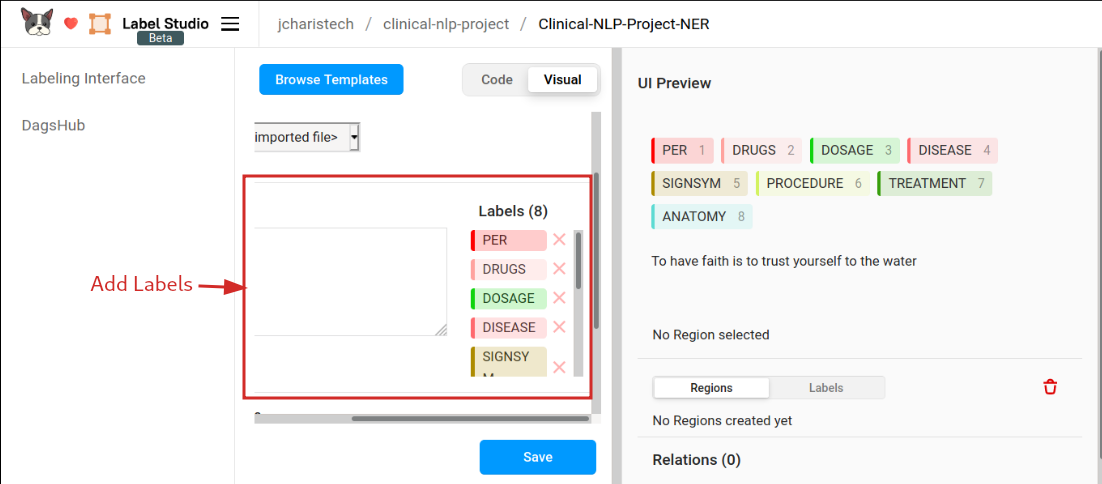Switch to the Labels tab in preview

826,388
